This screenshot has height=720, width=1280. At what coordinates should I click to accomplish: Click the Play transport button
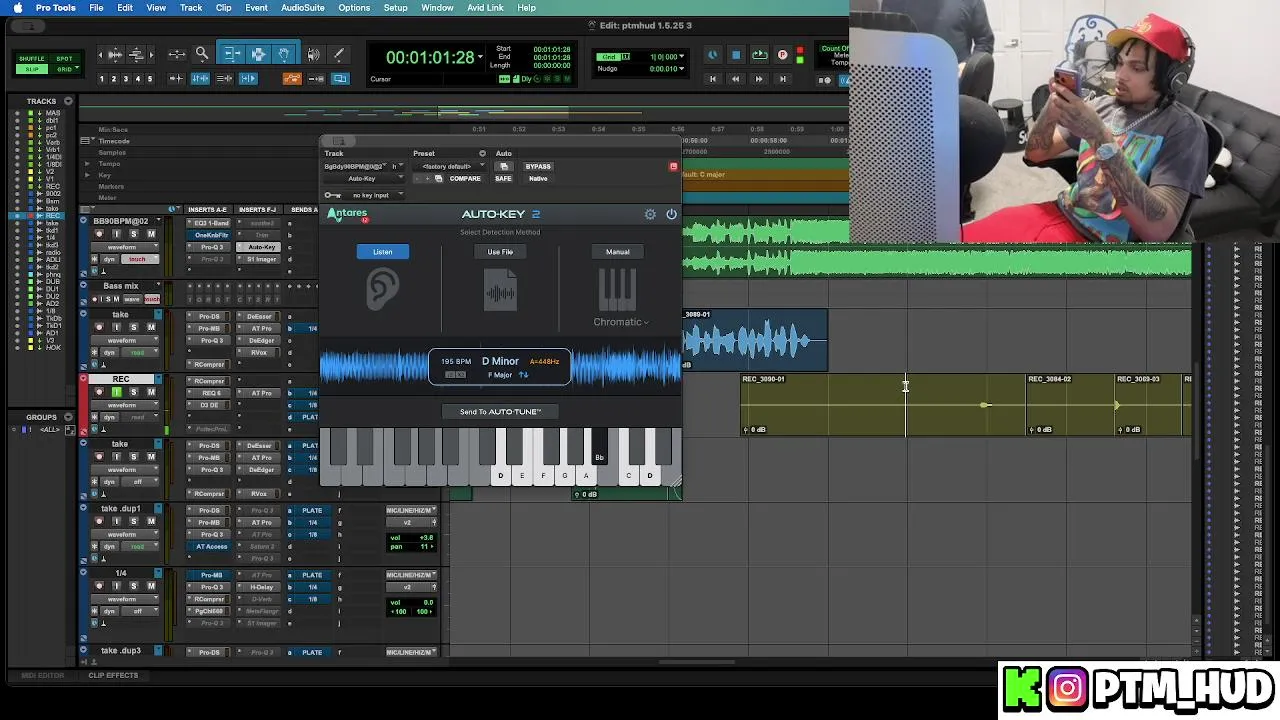coord(759,55)
